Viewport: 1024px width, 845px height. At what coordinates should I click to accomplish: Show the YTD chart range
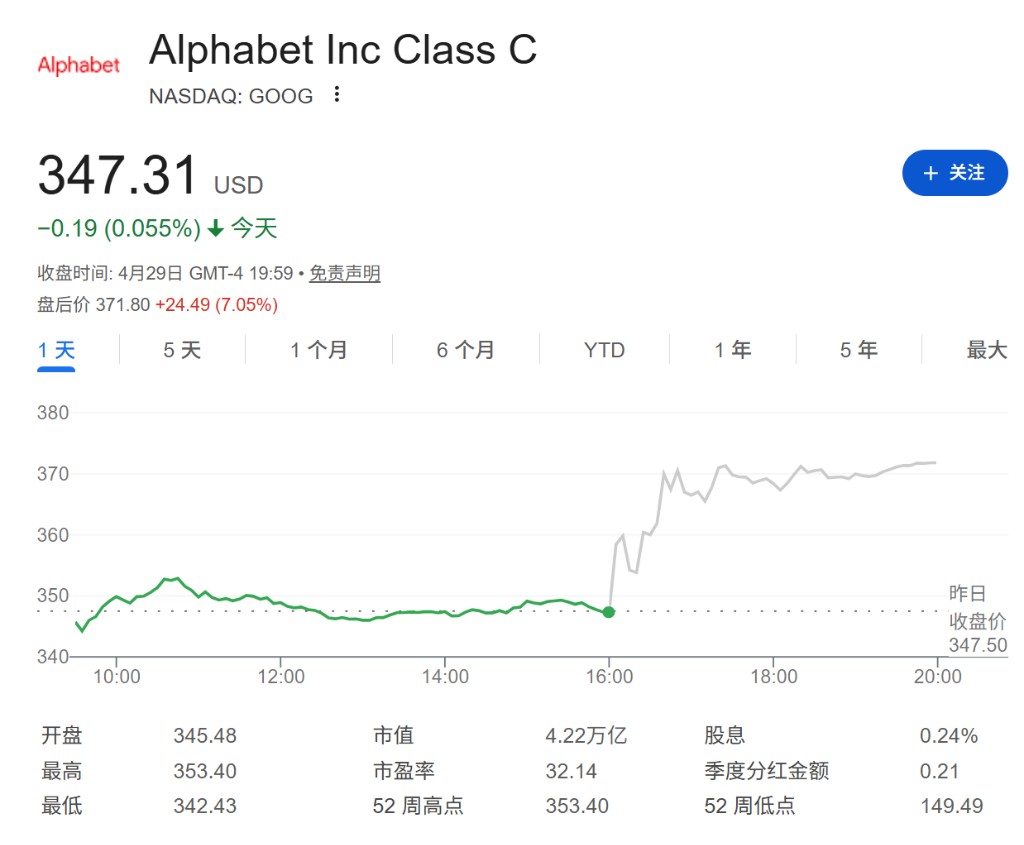pyautogui.click(x=604, y=350)
